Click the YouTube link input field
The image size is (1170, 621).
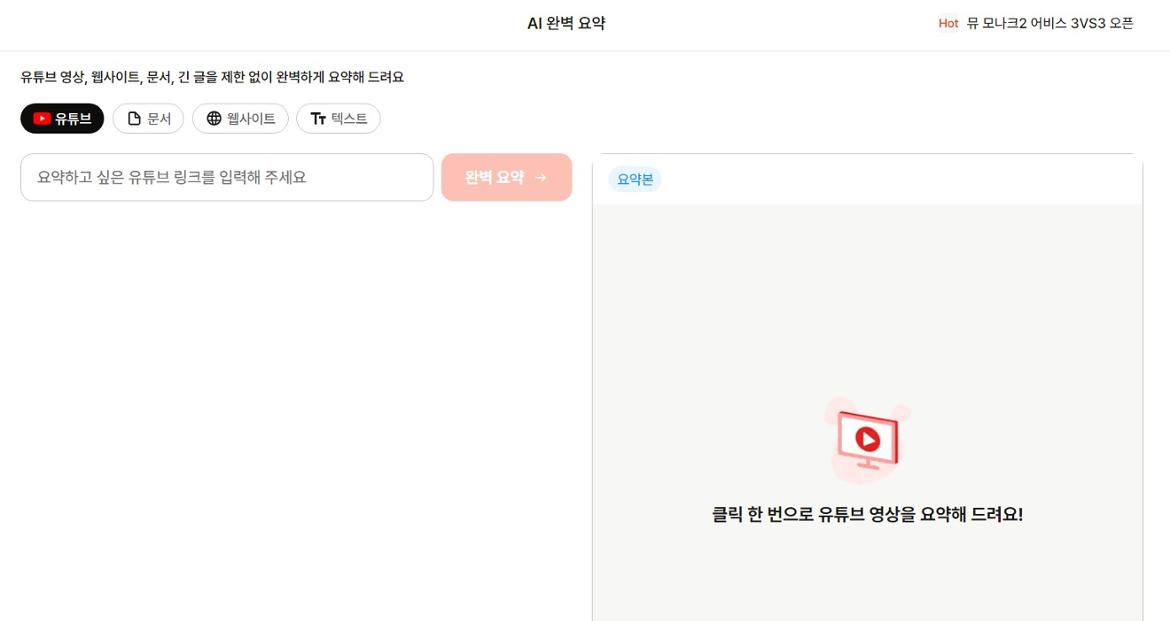(226, 176)
